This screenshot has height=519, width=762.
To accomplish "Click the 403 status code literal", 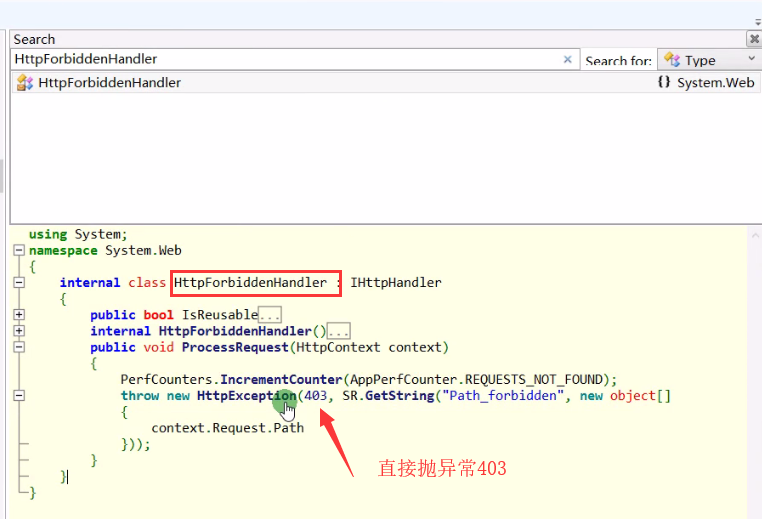I will [x=315, y=396].
